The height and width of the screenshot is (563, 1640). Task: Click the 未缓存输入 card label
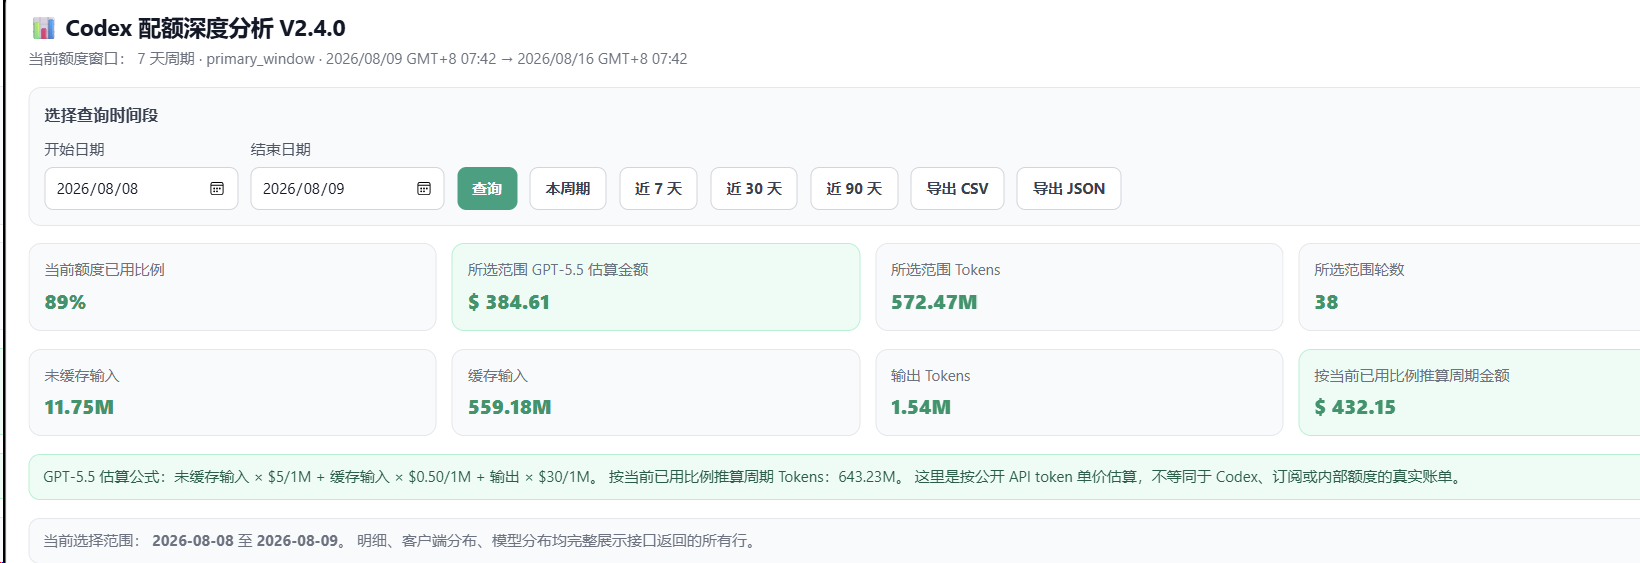82,376
